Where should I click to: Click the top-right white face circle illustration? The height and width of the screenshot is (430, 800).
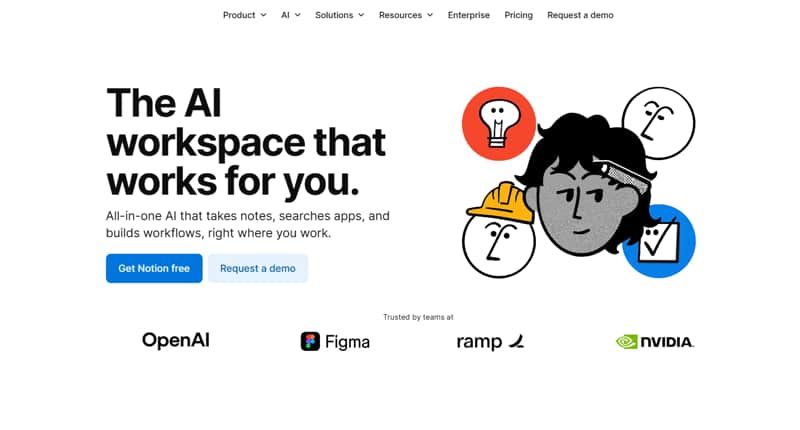coord(659,123)
